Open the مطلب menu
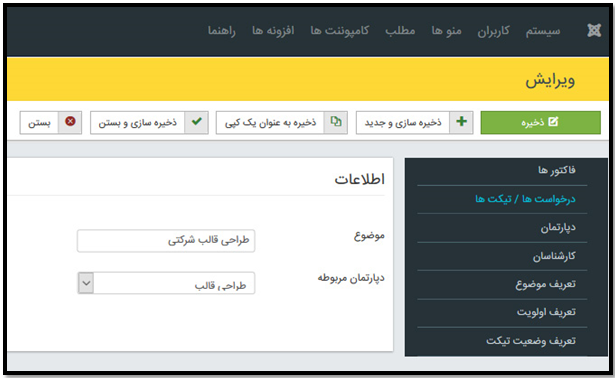 click(400, 31)
